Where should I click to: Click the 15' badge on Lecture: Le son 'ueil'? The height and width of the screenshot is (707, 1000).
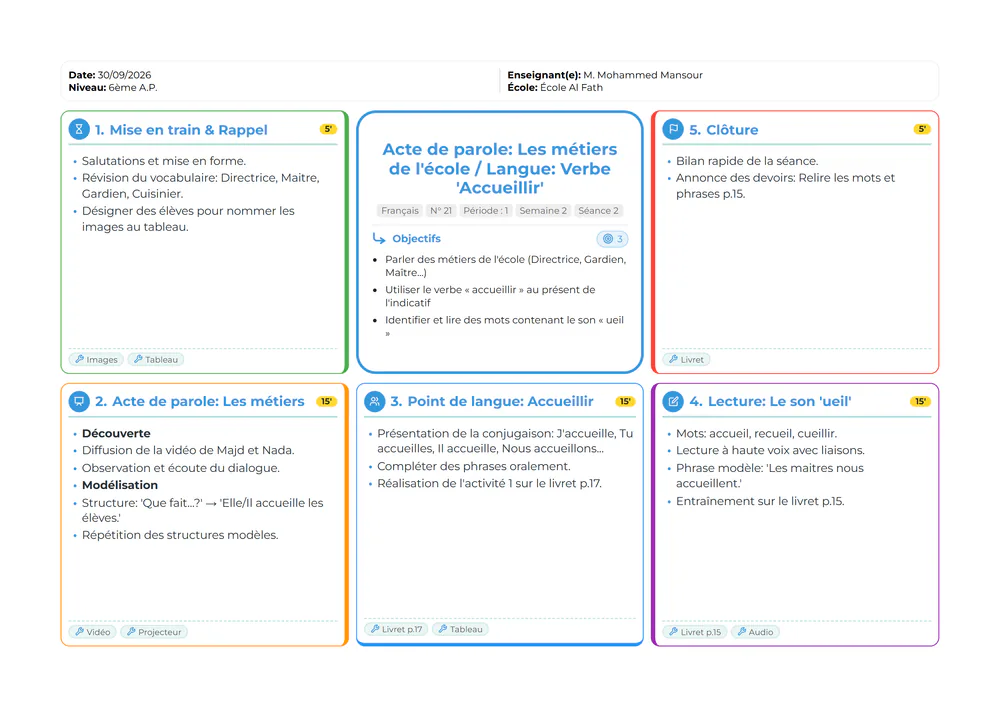pos(920,401)
